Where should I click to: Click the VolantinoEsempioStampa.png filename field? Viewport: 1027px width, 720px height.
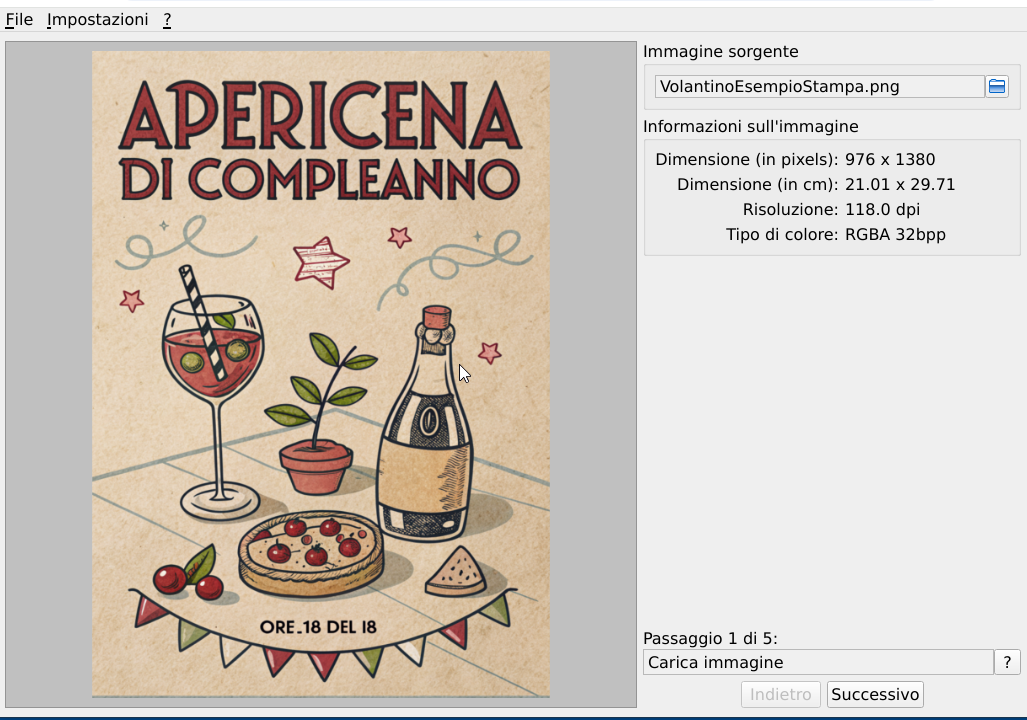[x=818, y=87]
